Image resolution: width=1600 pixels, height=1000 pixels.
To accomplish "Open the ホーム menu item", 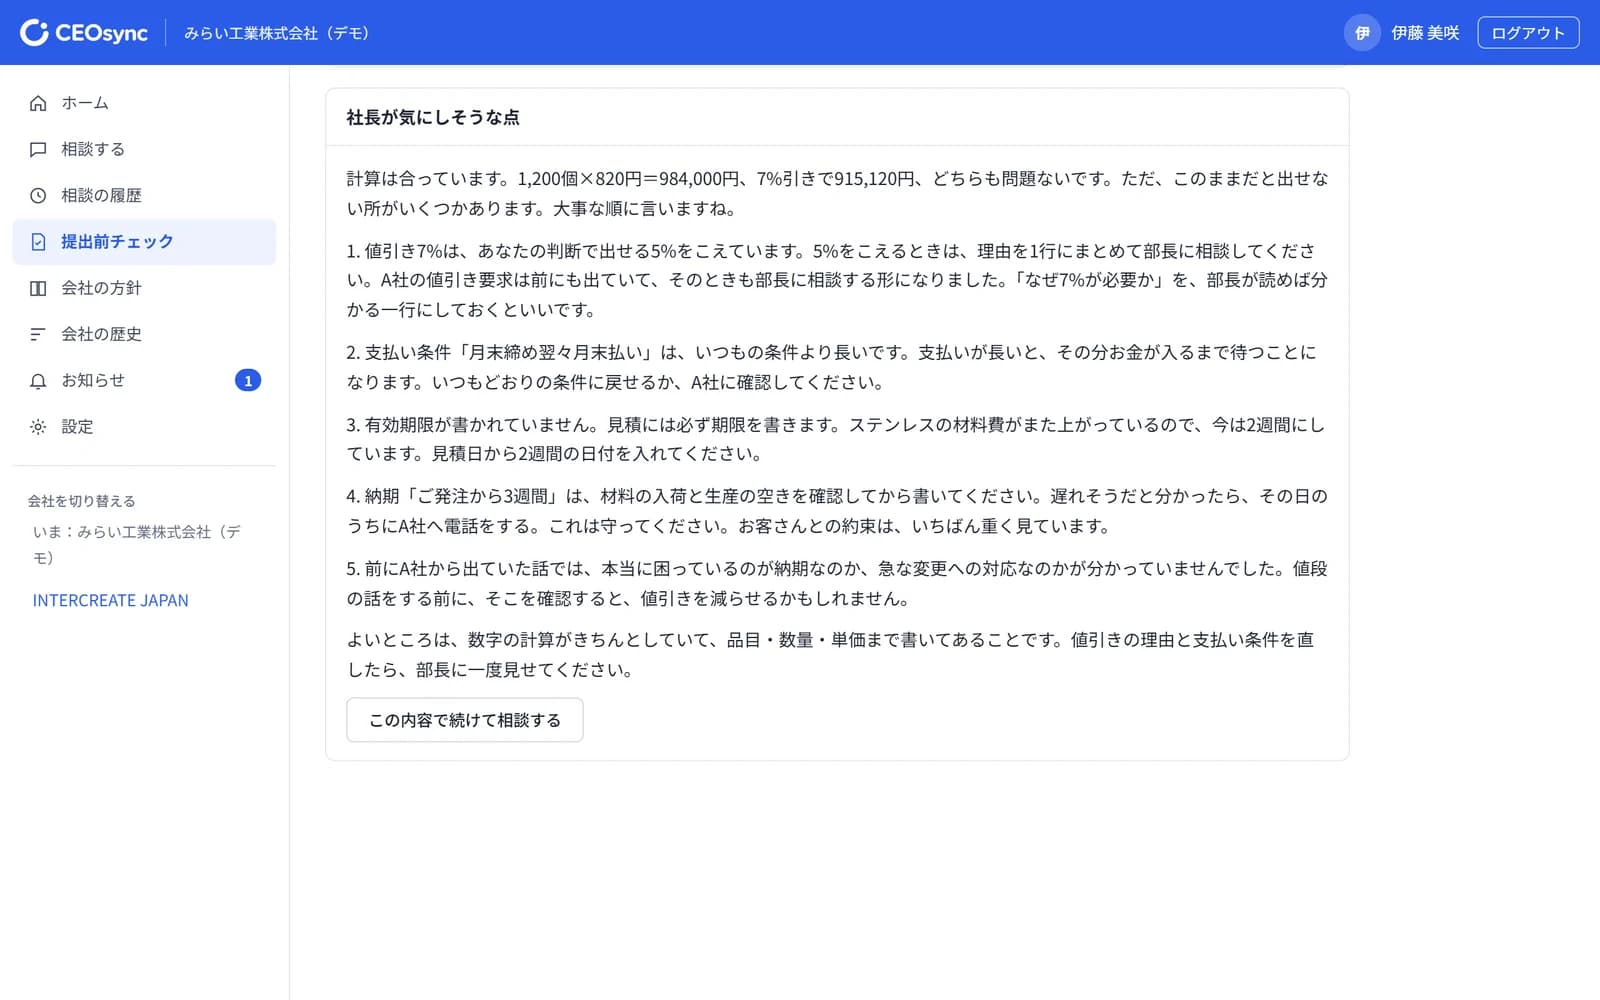I will [x=144, y=103].
